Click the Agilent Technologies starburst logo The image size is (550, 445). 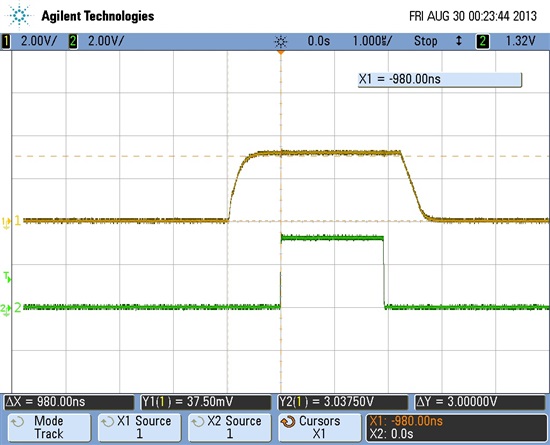(x=19, y=15)
